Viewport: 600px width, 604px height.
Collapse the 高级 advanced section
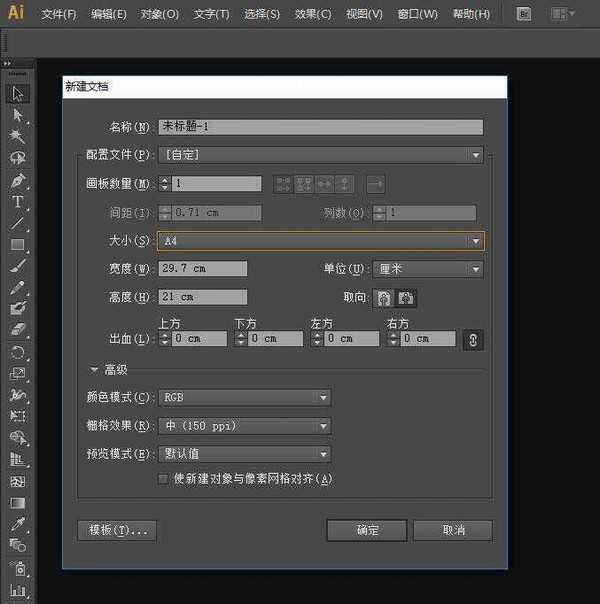(x=95, y=370)
